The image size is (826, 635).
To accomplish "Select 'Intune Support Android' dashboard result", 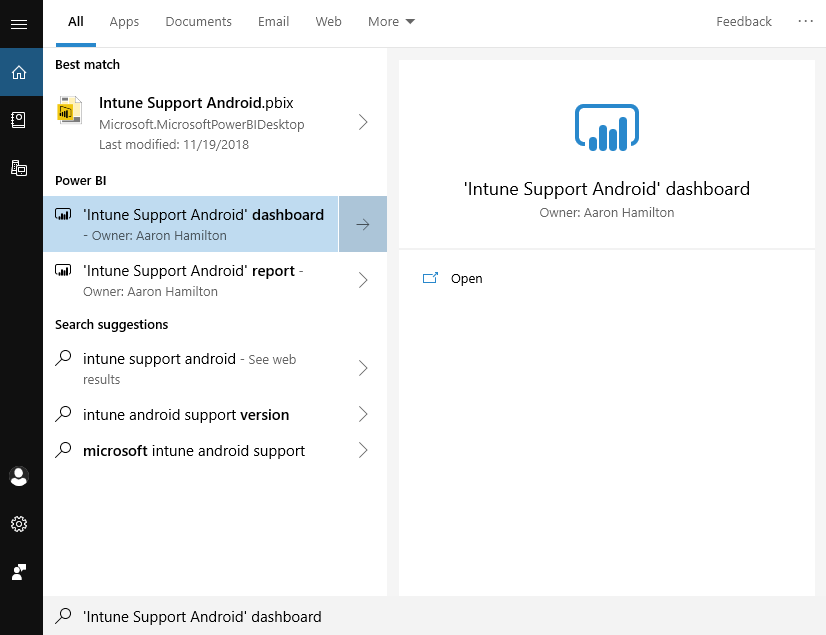I will [191, 224].
